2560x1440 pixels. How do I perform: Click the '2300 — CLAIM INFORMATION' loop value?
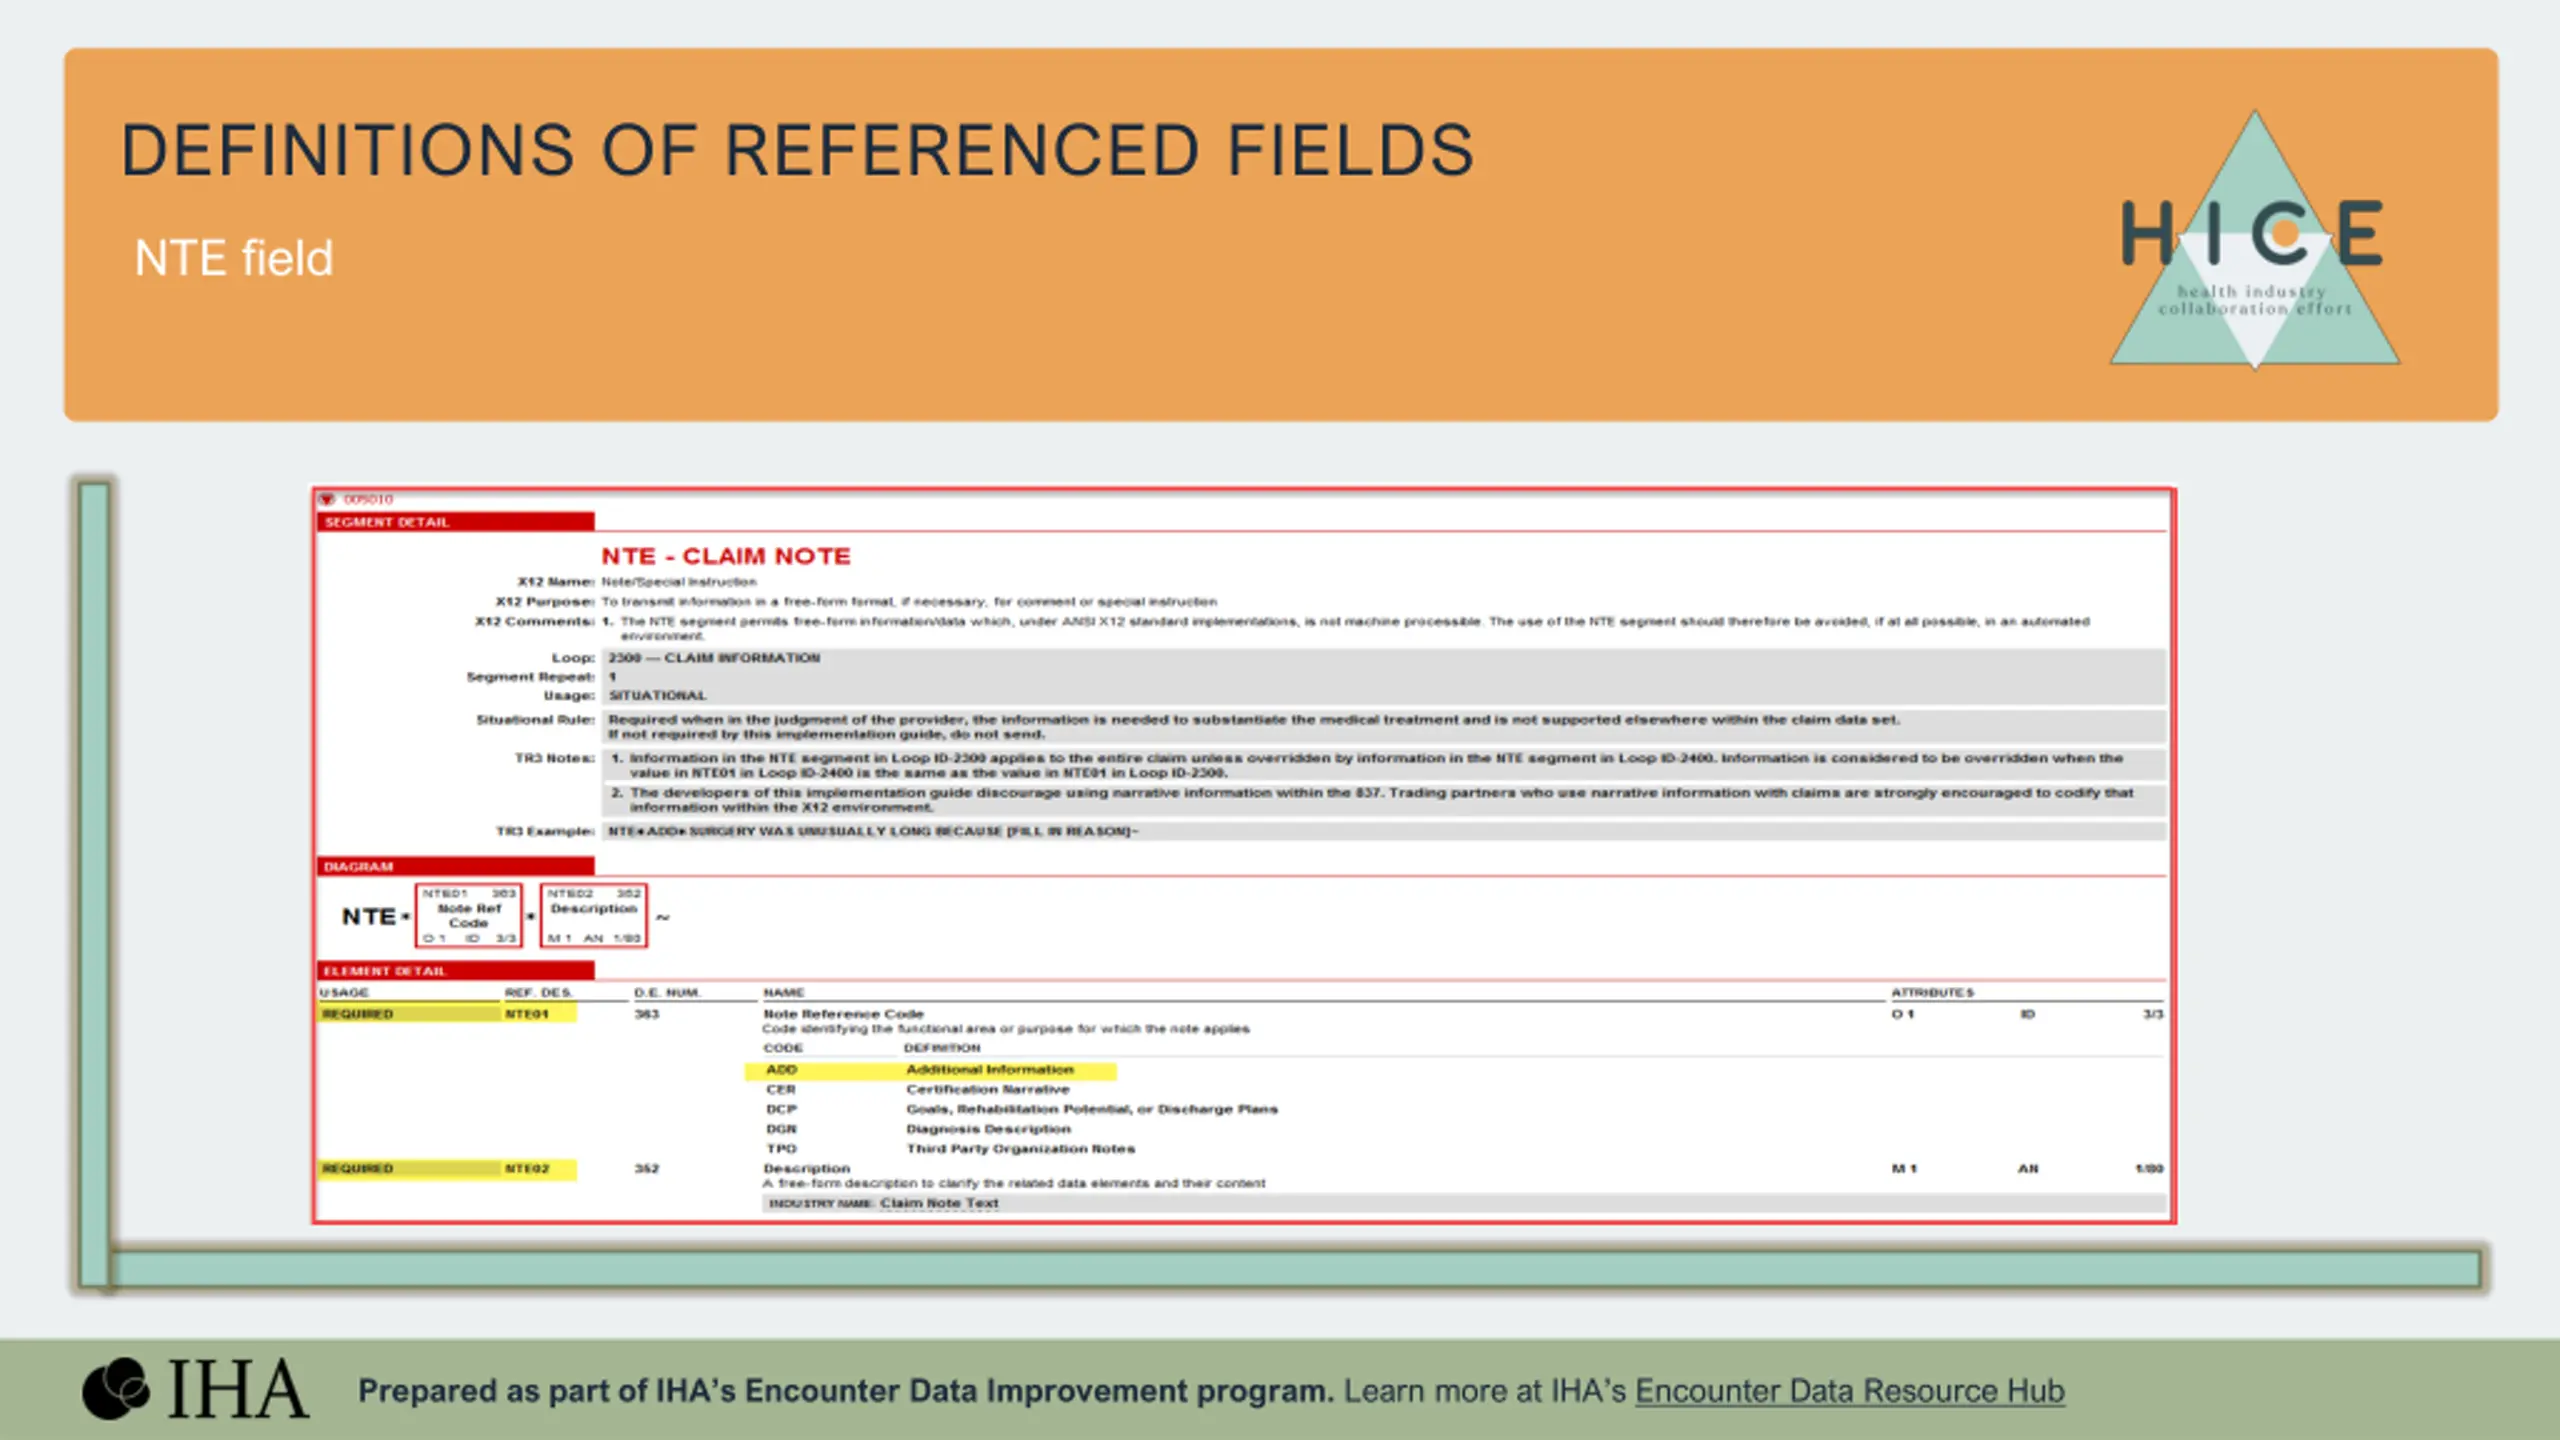pyautogui.click(x=714, y=658)
